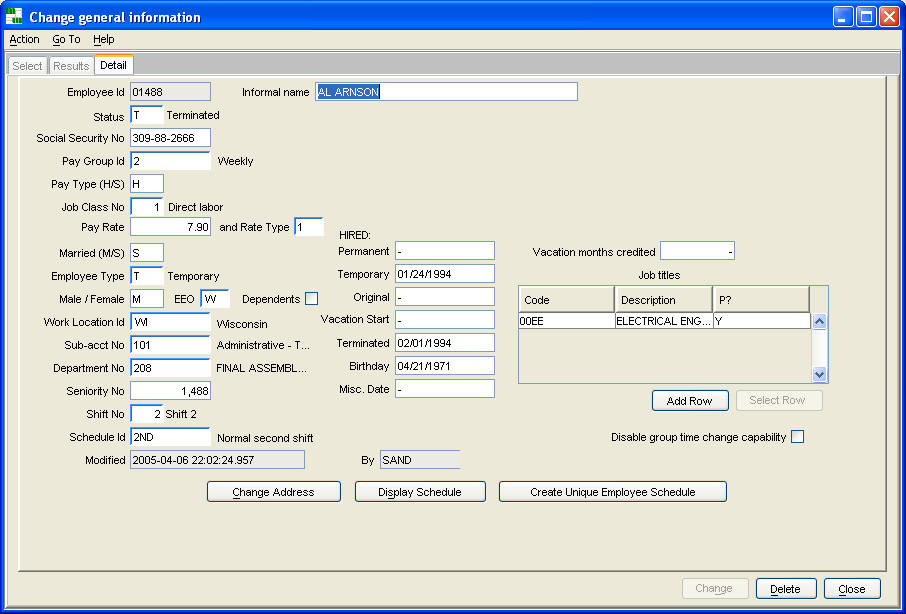Click the application icon in the title bar
This screenshot has width=906, height=614.
point(13,17)
